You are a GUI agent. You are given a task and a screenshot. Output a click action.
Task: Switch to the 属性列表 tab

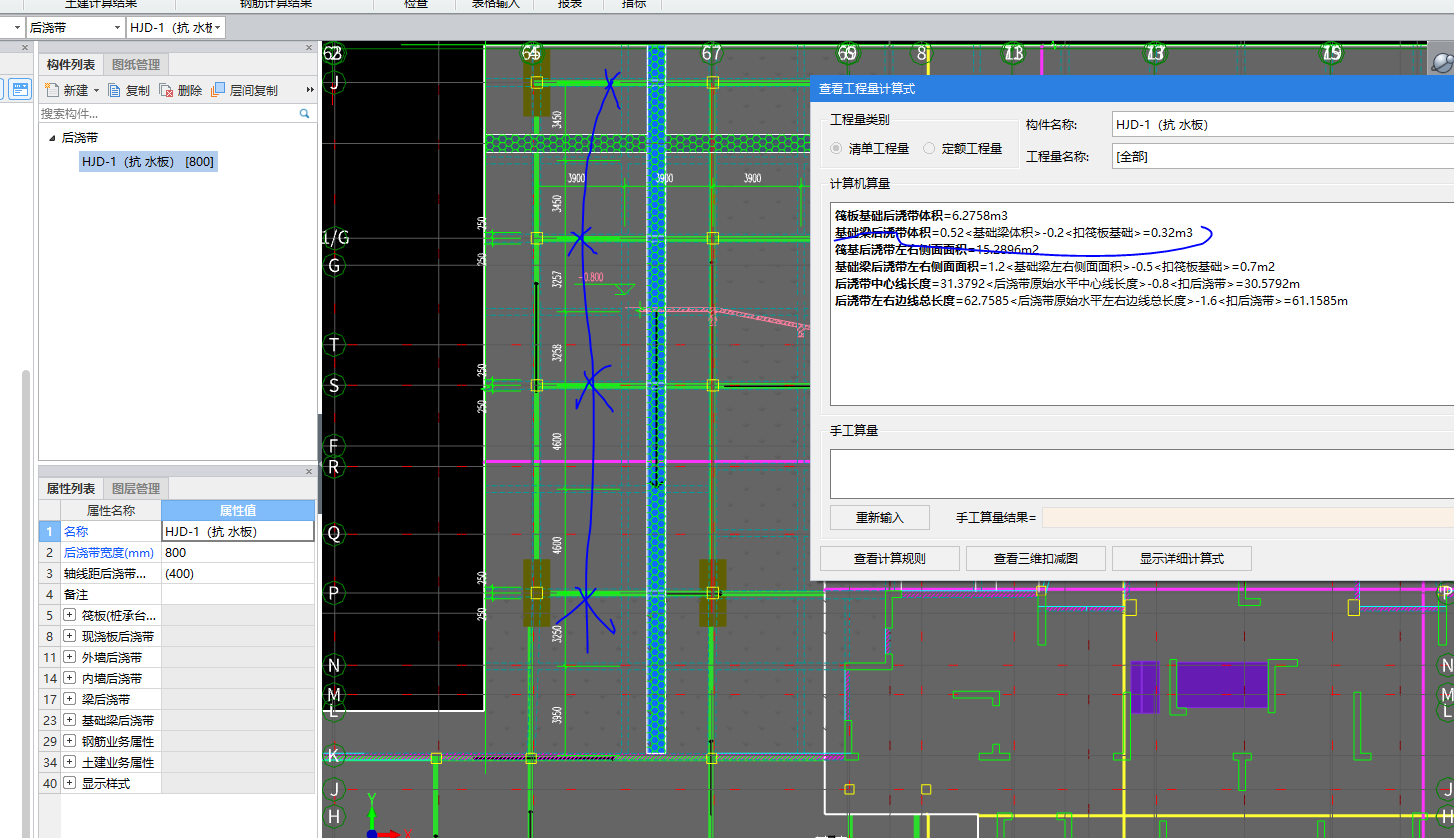click(71, 489)
